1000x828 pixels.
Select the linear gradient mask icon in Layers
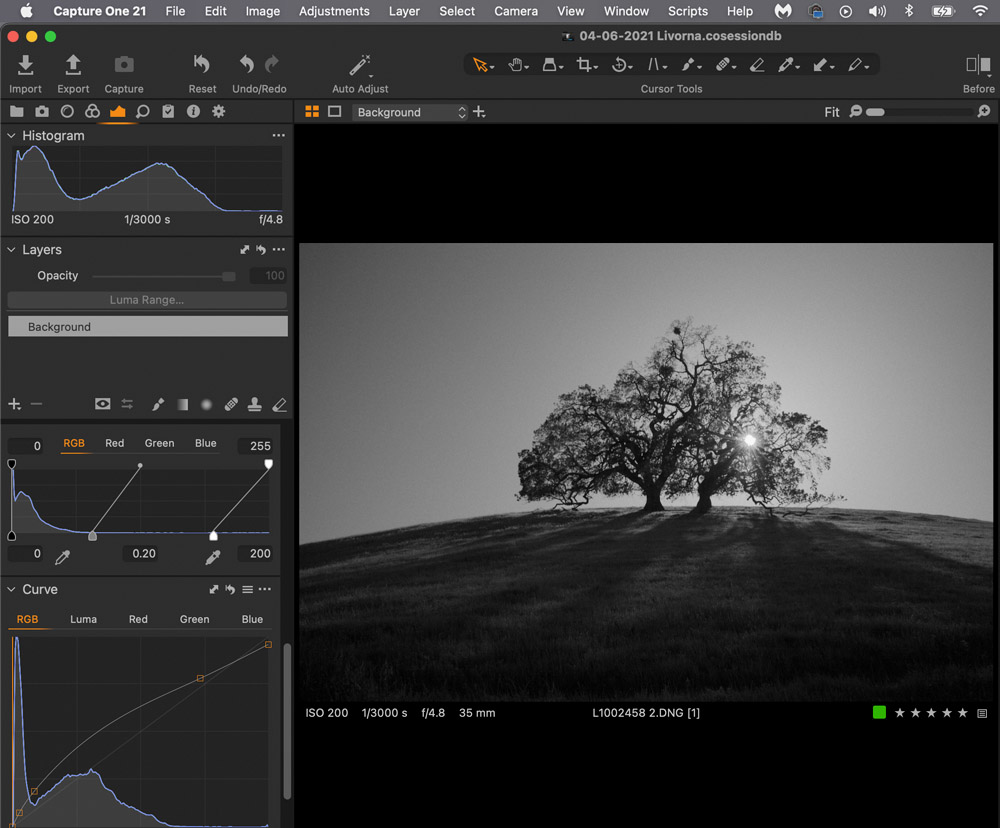coord(182,404)
